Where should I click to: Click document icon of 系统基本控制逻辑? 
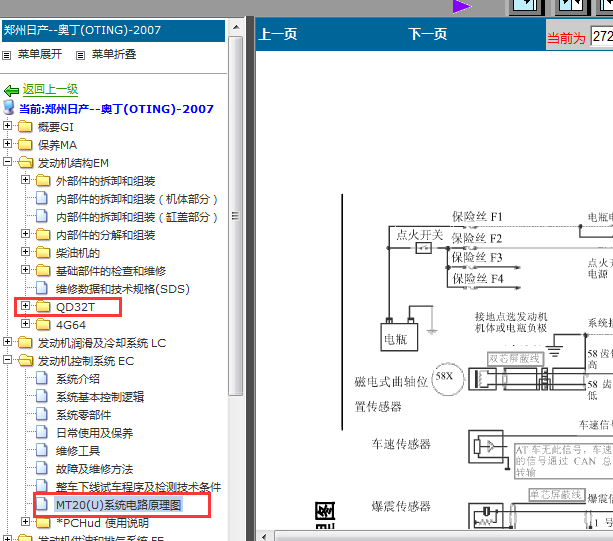coord(42,396)
